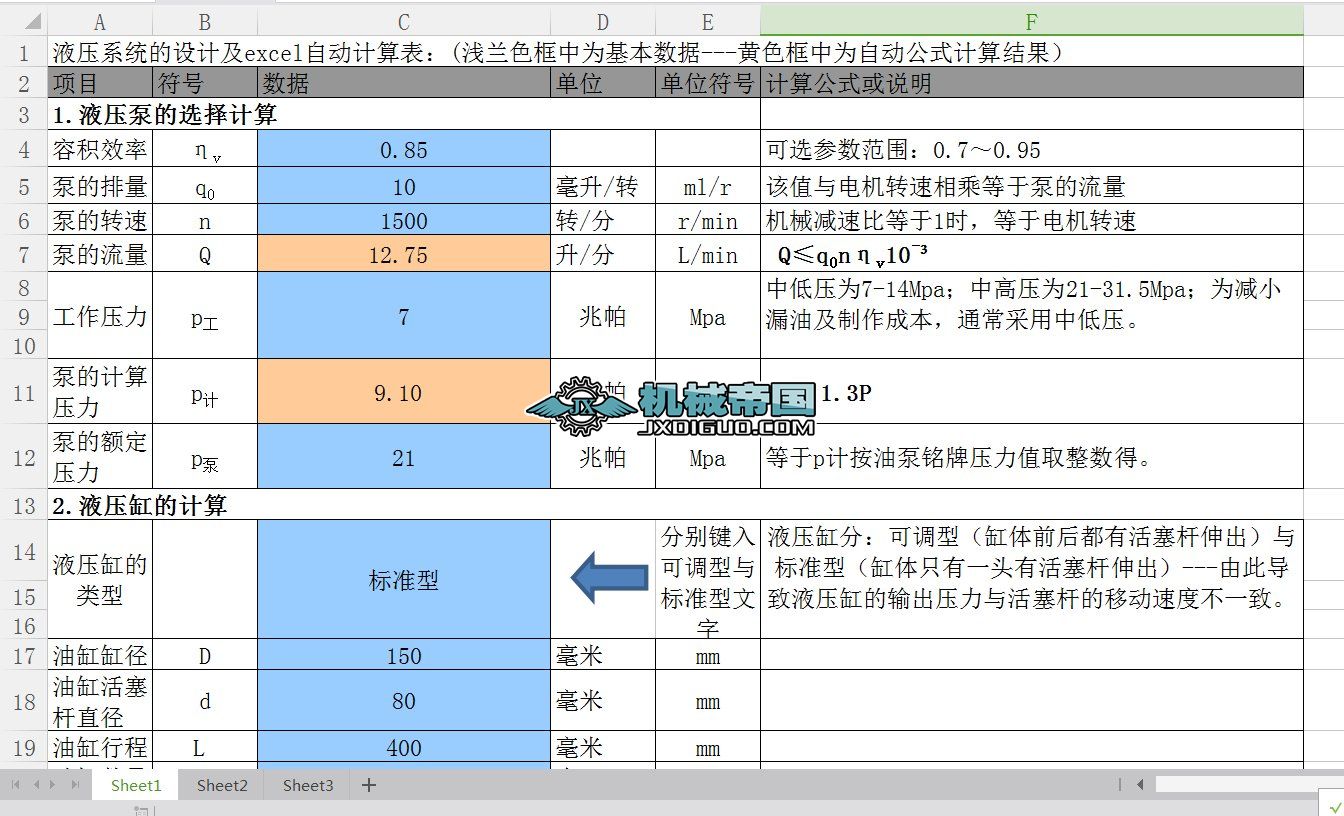Select the 数据 header cell
The image size is (1344, 816).
pyautogui.click(x=404, y=83)
